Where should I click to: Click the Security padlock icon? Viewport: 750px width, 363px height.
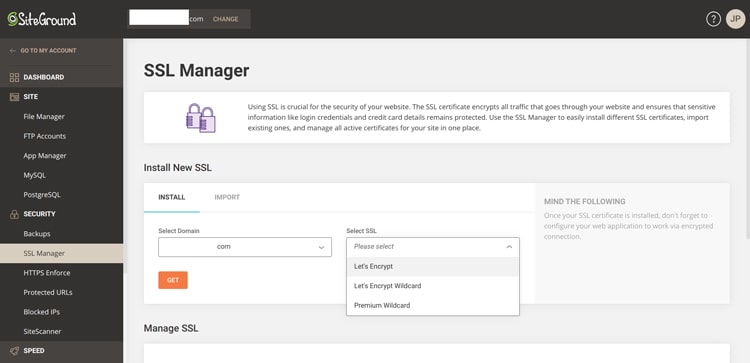[x=14, y=214]
